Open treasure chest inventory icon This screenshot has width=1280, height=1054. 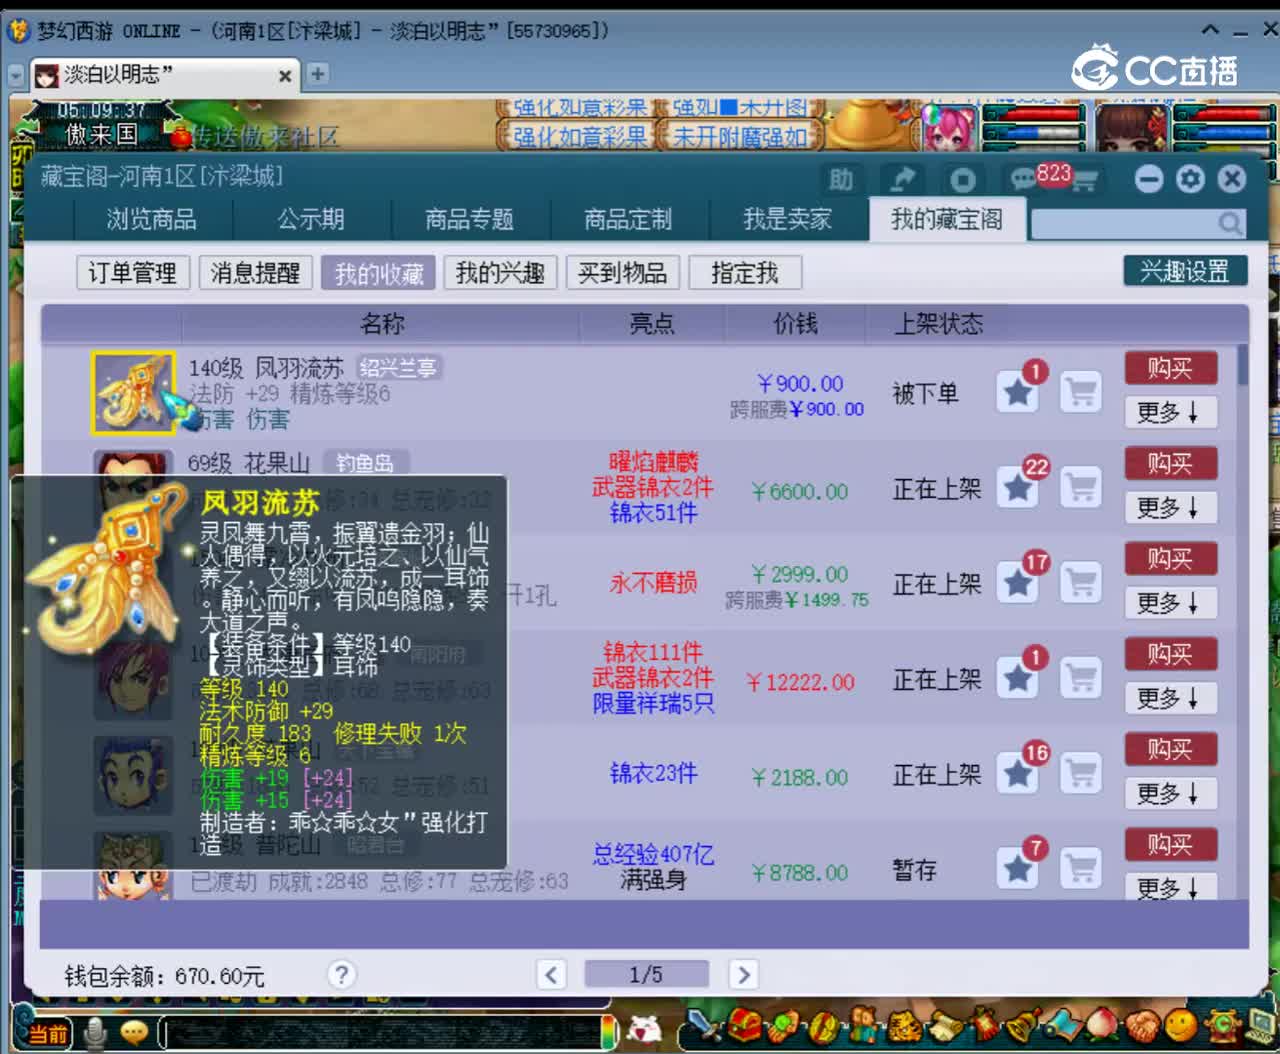(743, 1027)
